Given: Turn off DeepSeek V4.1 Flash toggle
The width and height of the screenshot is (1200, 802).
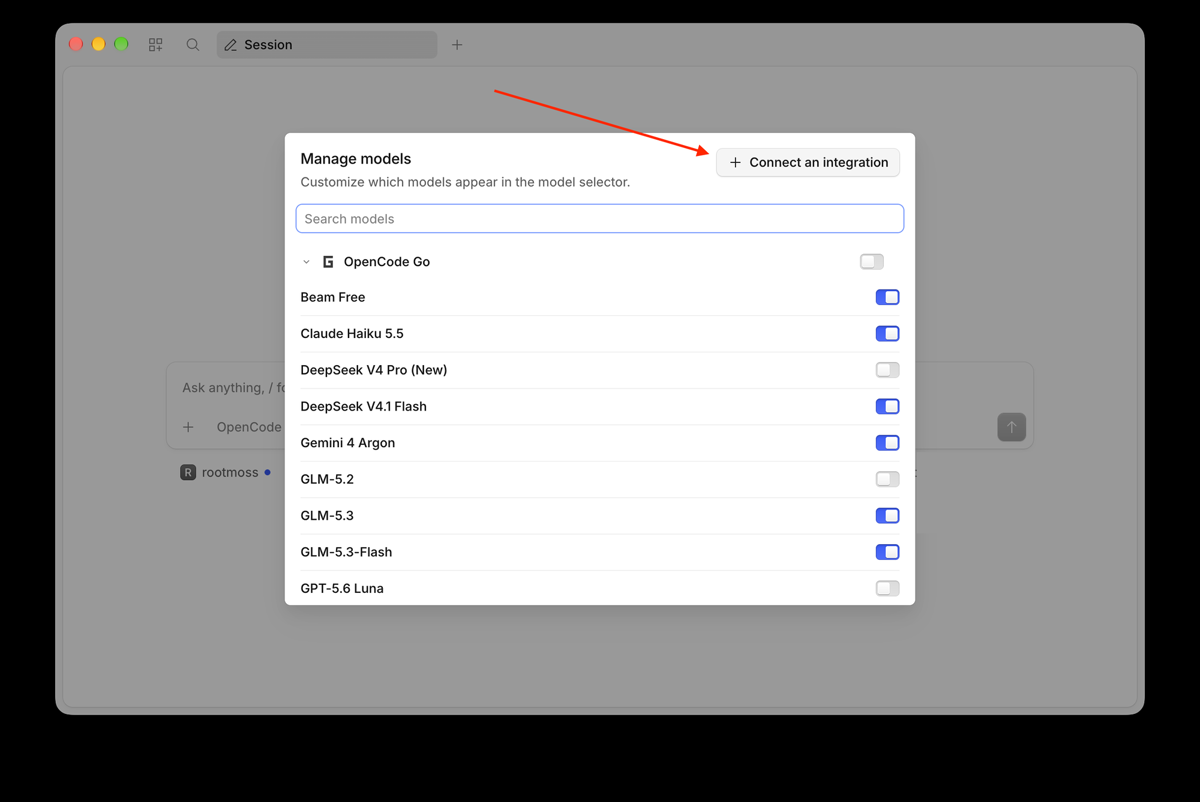Looking at the screenshot, I should (887, 406).
